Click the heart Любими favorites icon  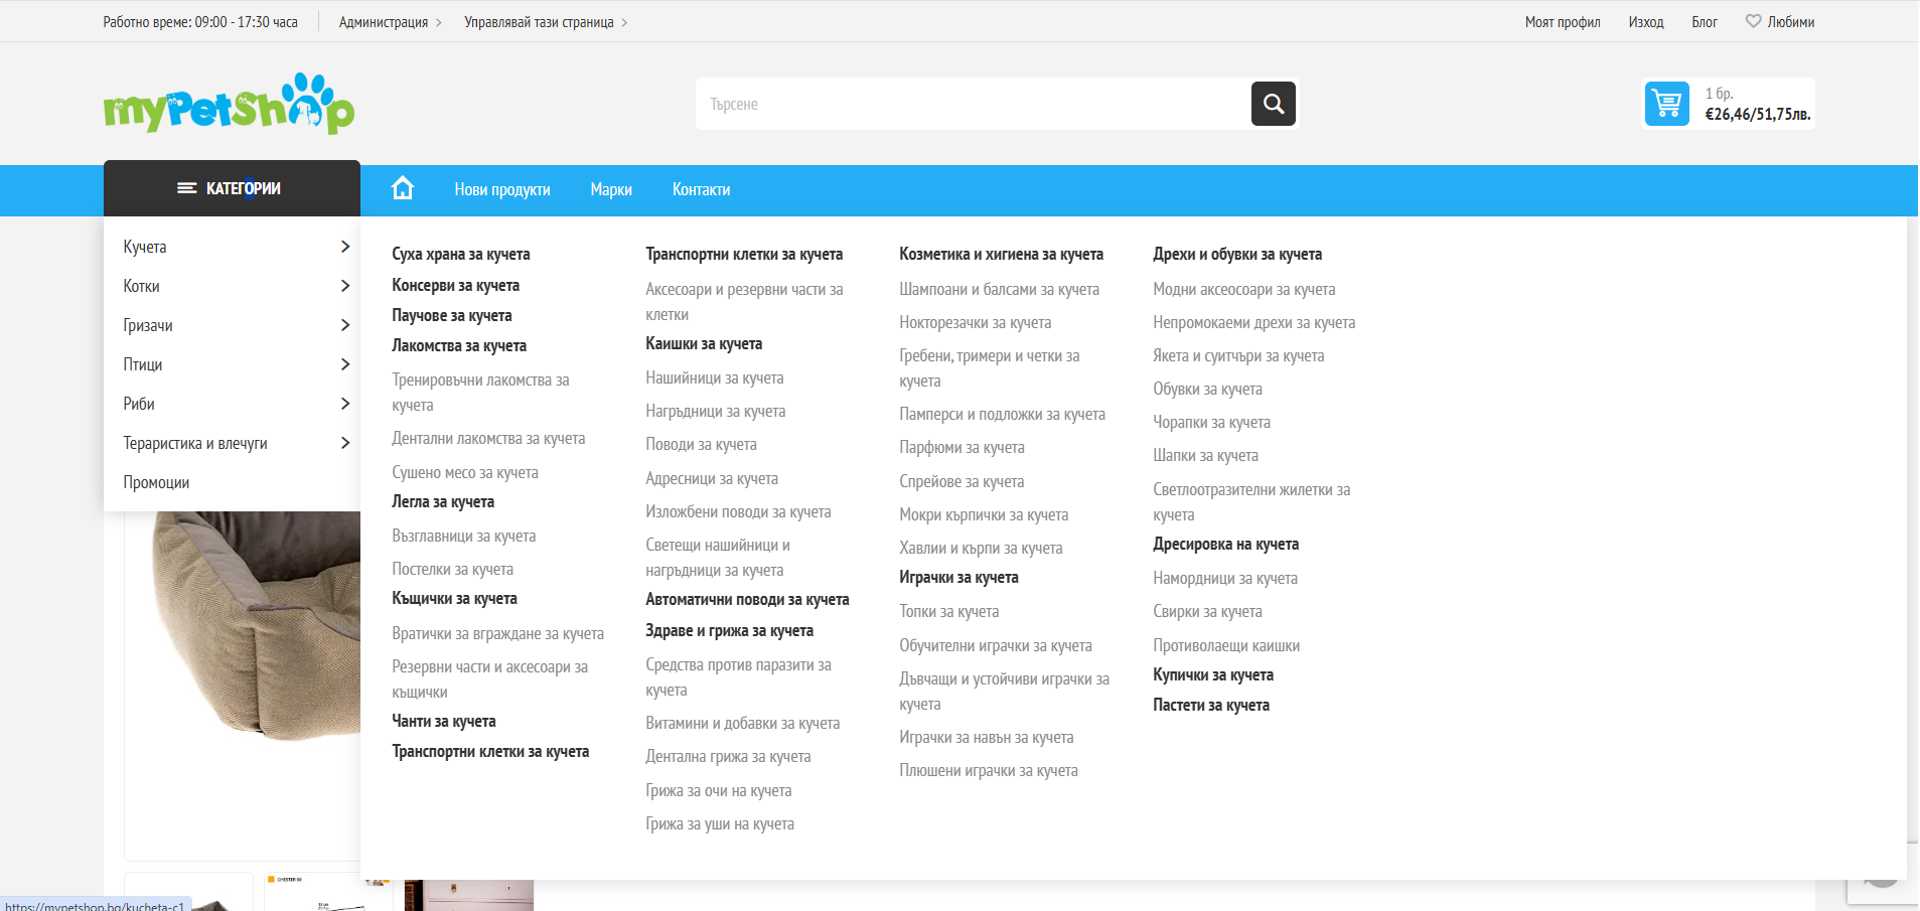coord(1753,21)
